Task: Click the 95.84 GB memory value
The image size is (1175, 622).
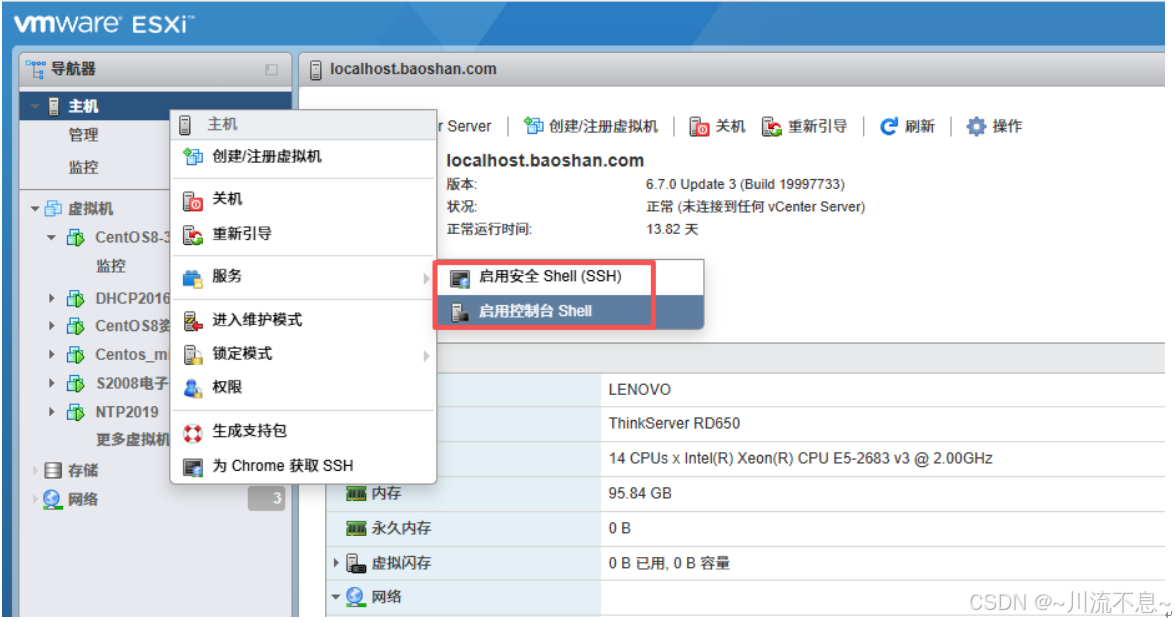Action: point(639,493)
